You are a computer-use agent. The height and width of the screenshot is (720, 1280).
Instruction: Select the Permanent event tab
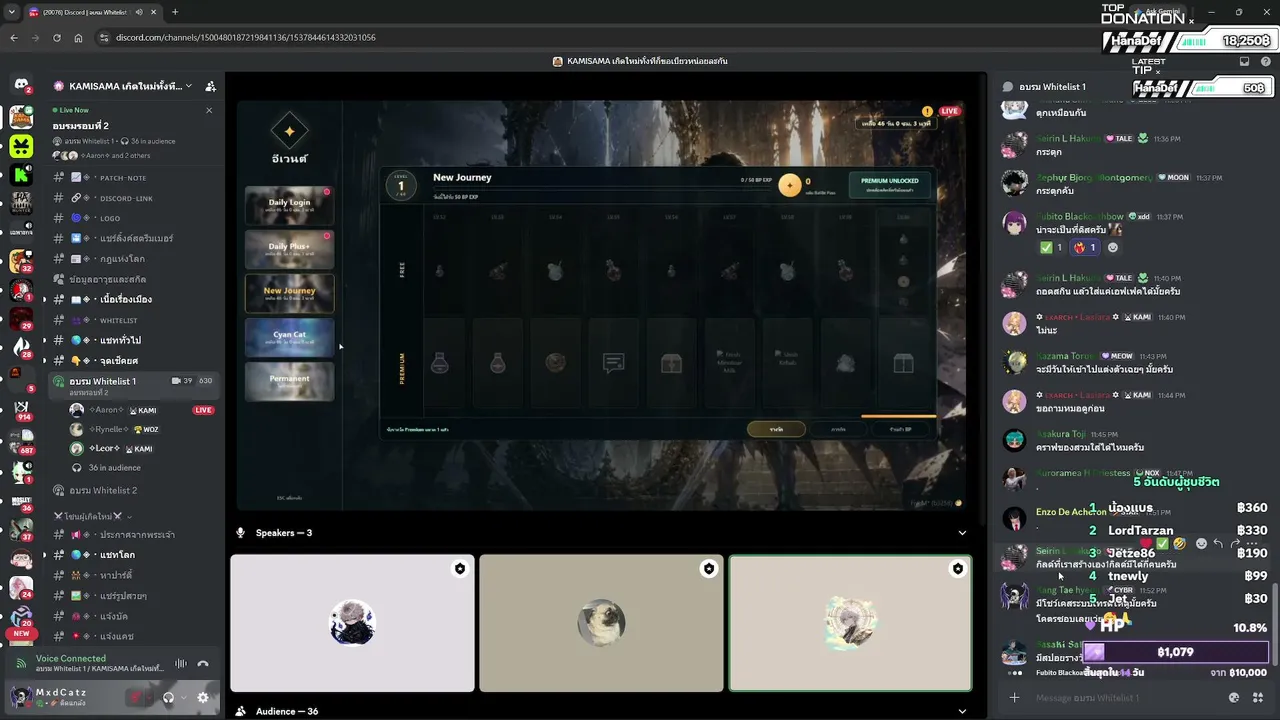(289, 381)
